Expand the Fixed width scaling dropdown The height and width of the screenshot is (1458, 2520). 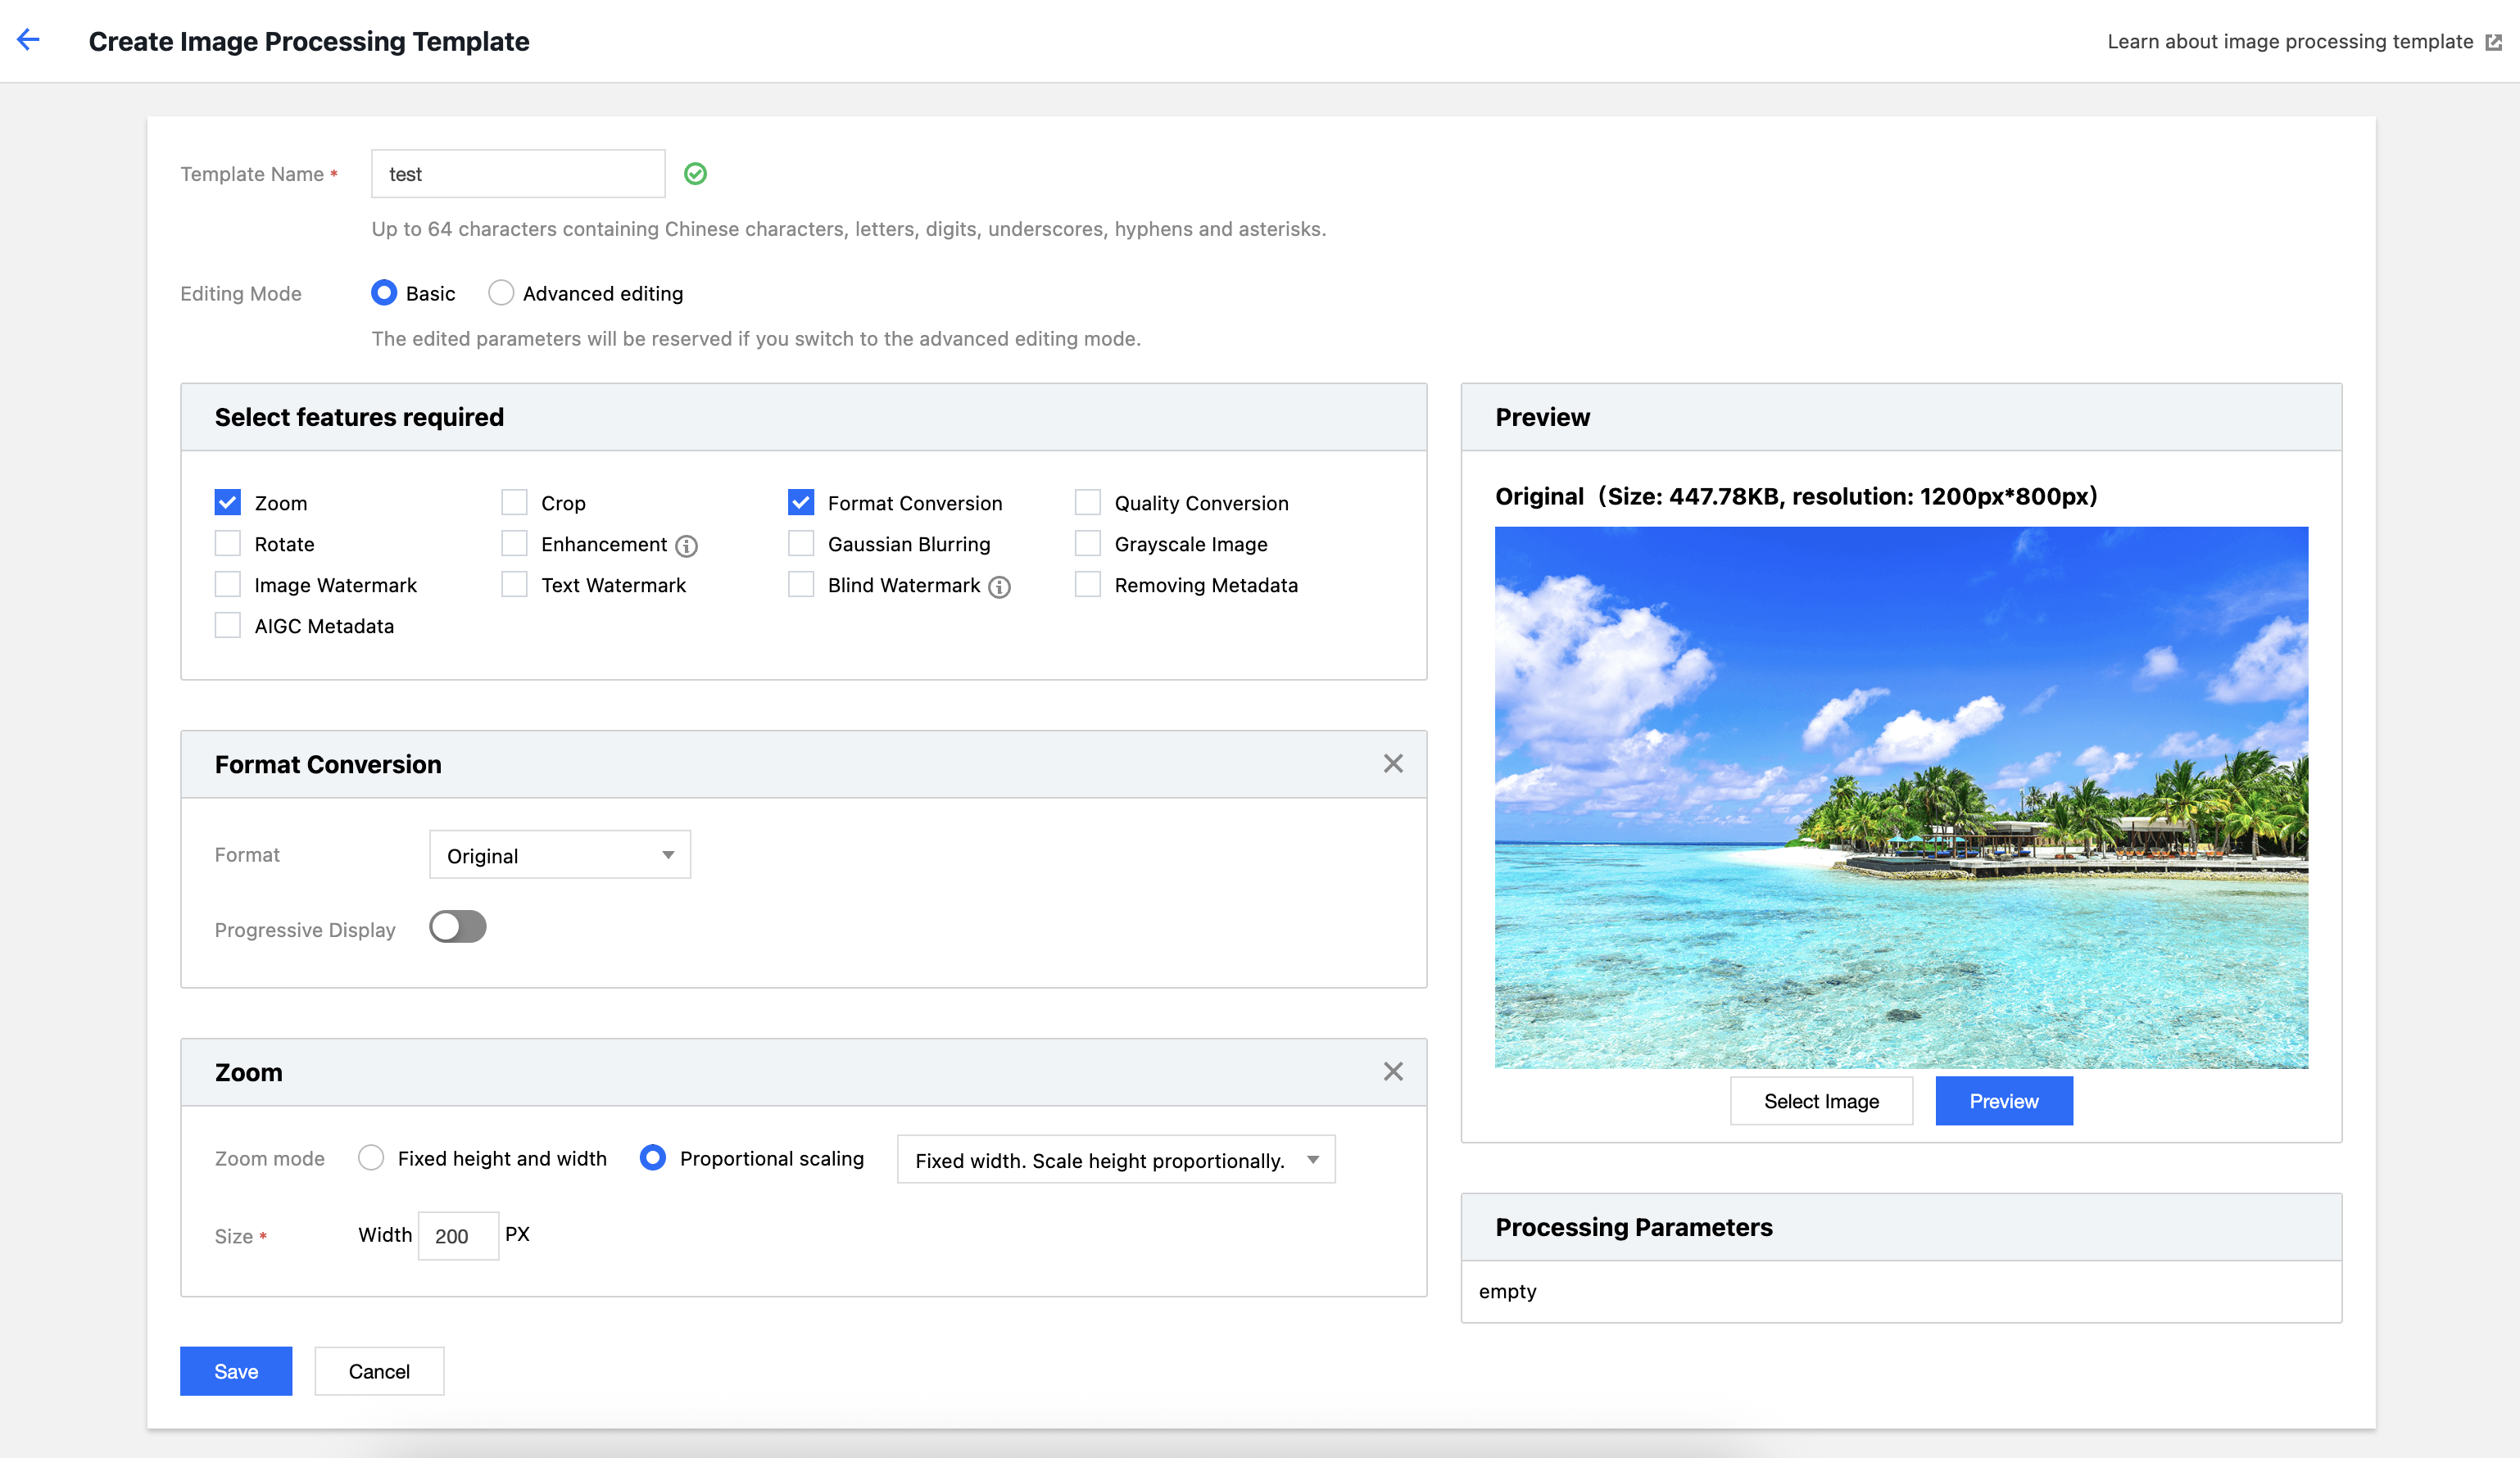[1115, 1160]
